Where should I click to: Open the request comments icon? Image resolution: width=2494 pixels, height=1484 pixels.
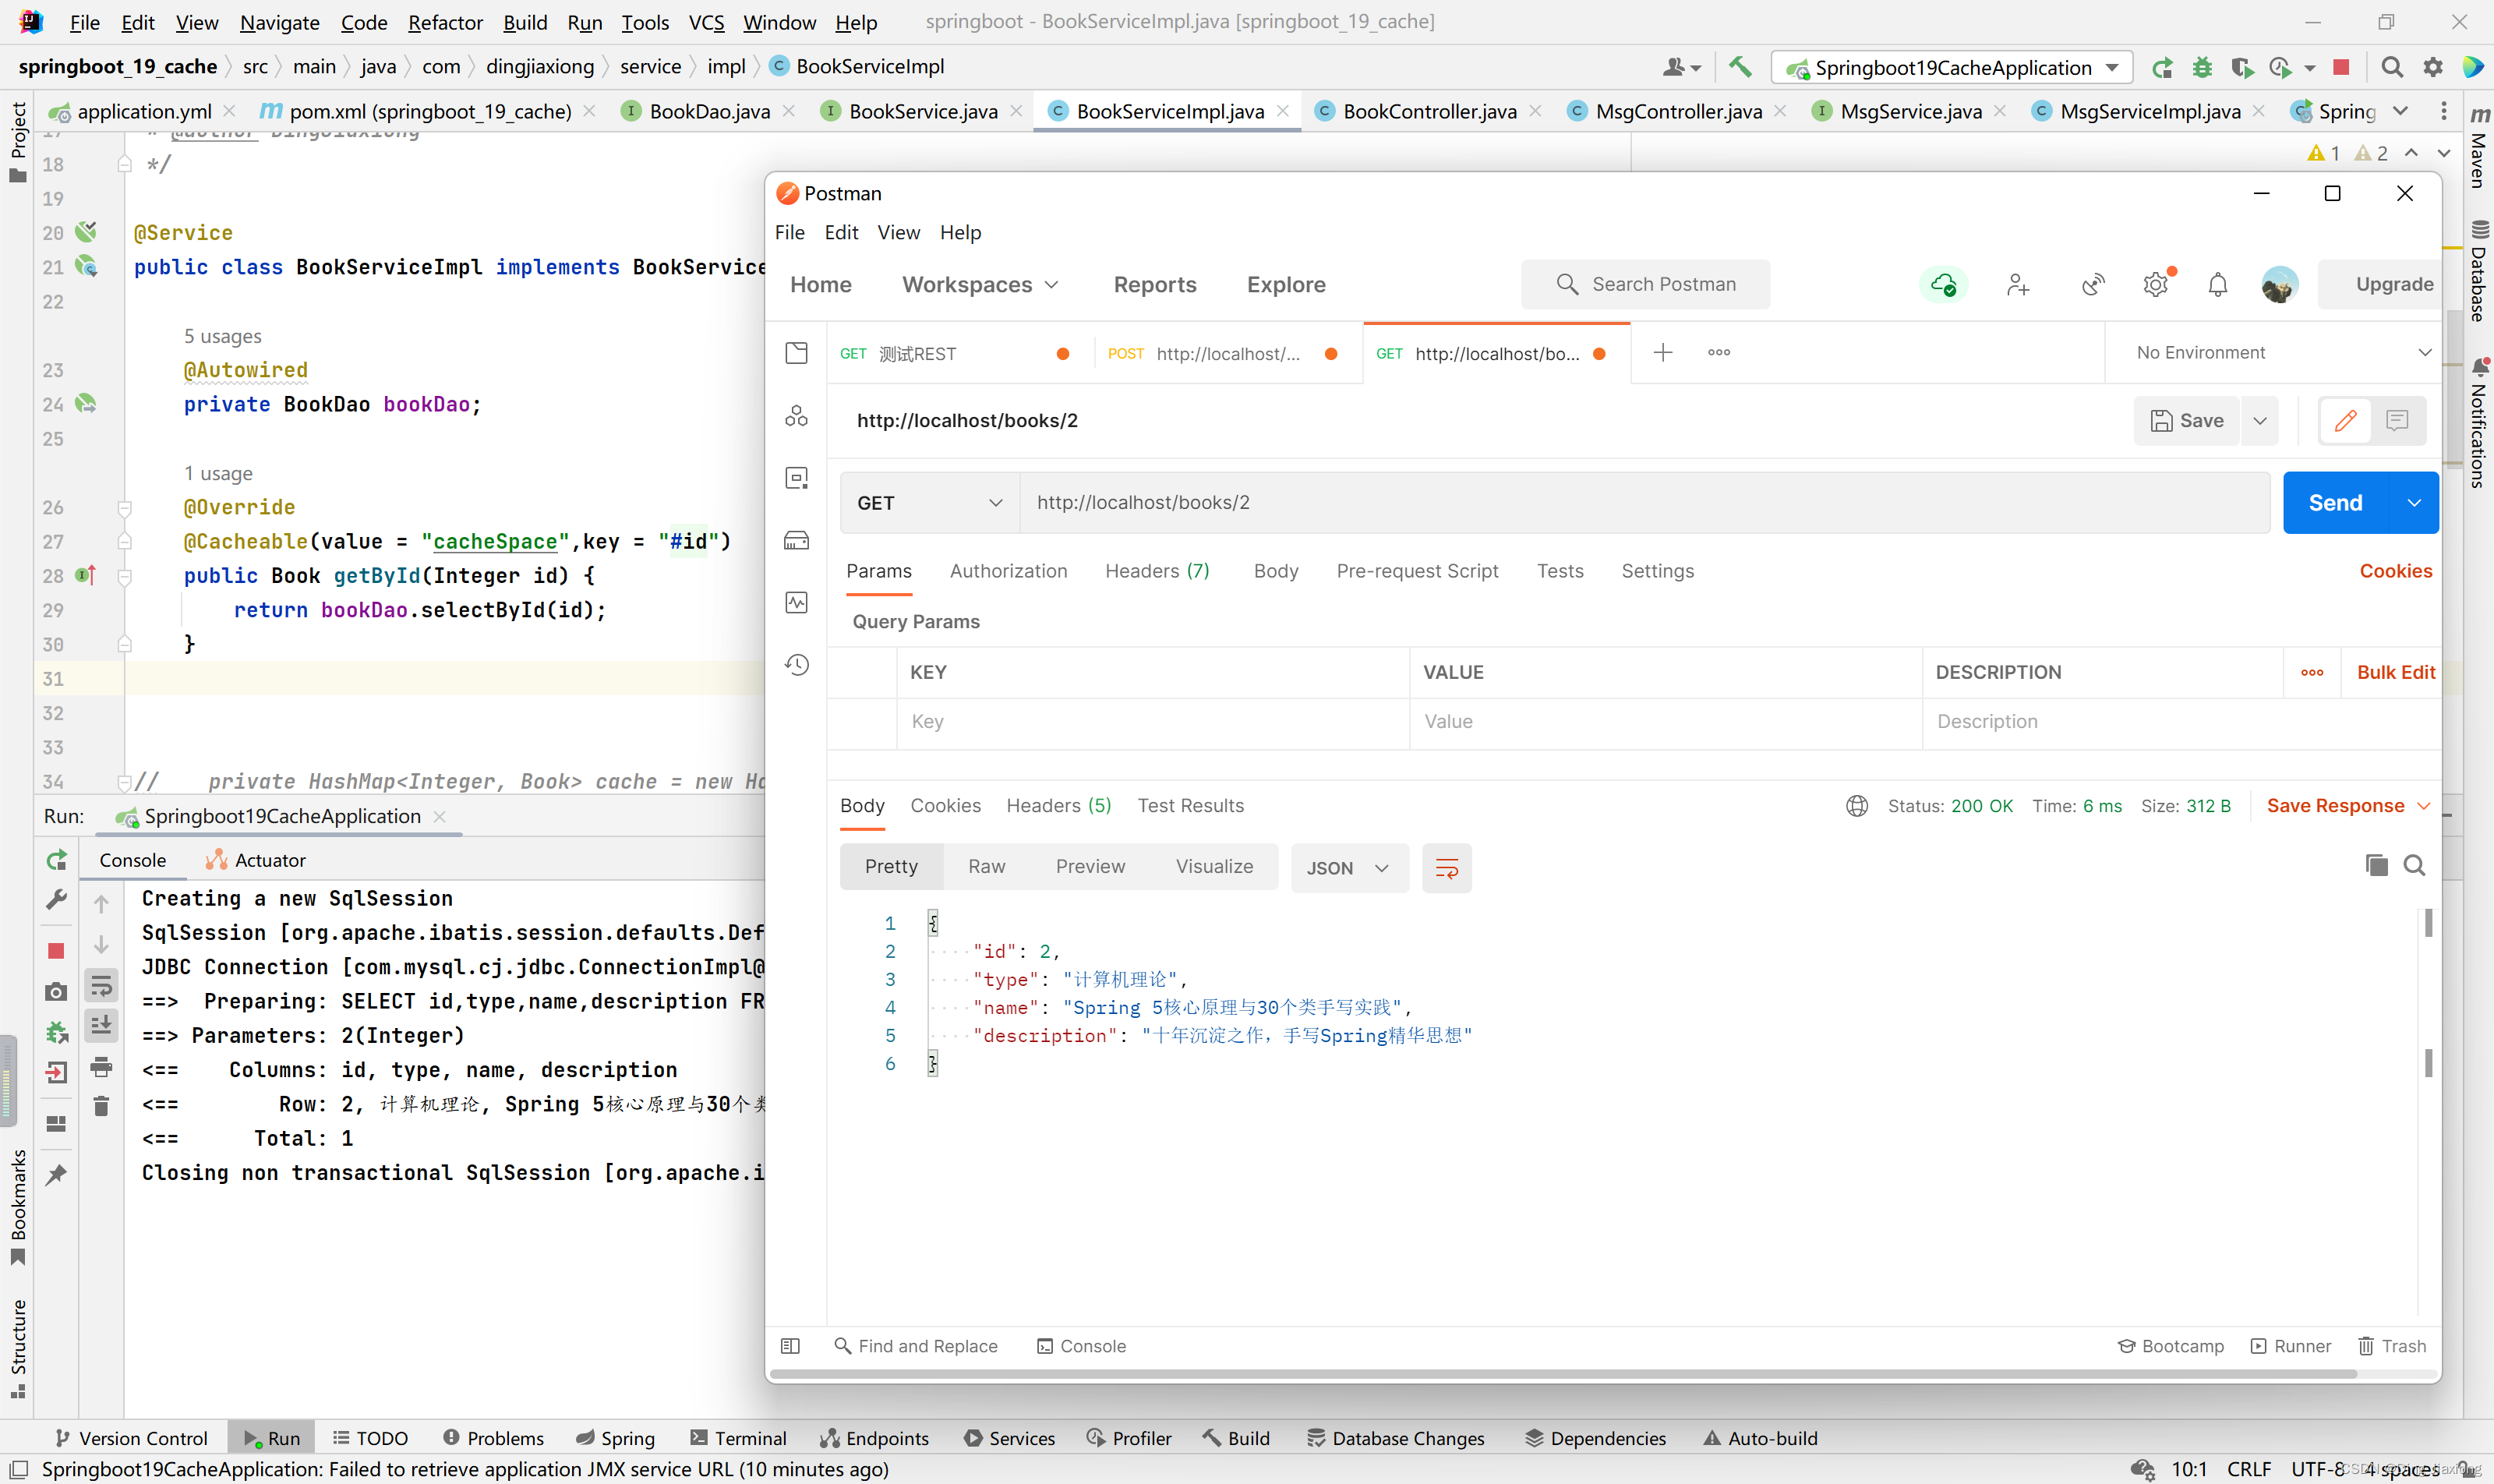coord(2396,421)
